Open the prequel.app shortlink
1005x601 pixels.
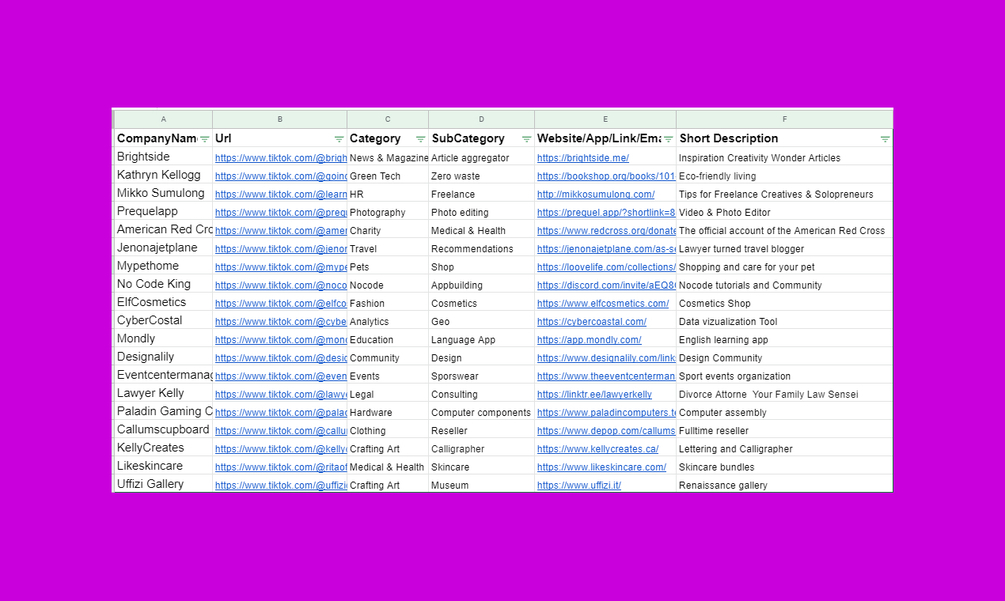[606, 212]
